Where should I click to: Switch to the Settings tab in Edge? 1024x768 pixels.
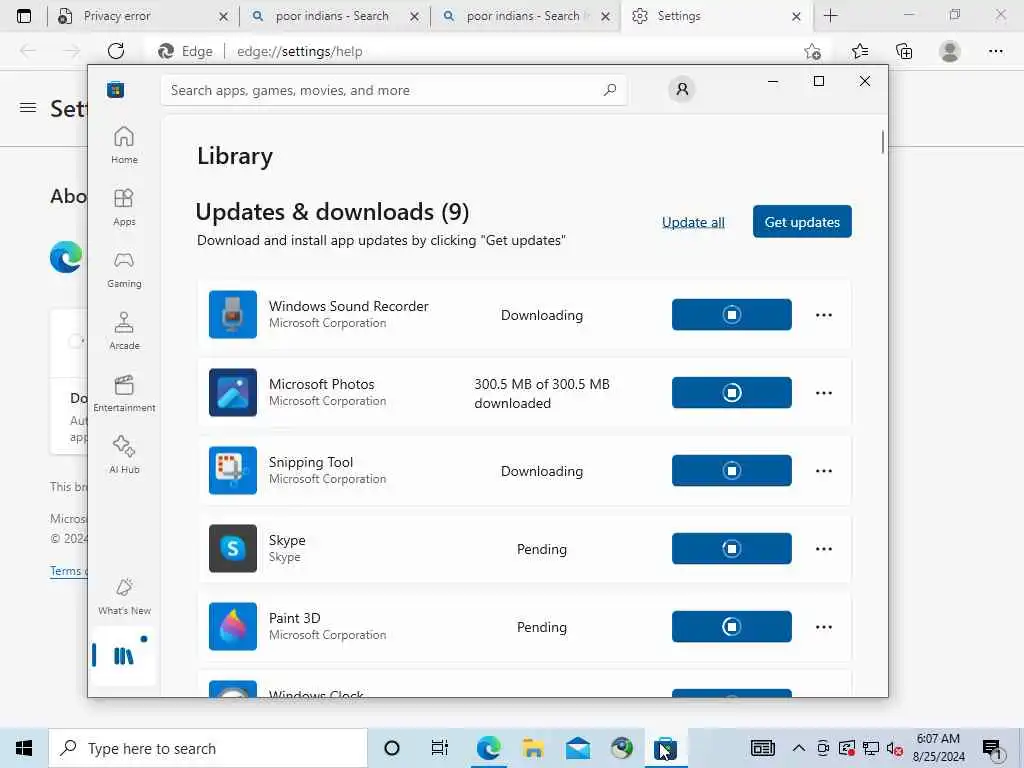click(717, 16)
